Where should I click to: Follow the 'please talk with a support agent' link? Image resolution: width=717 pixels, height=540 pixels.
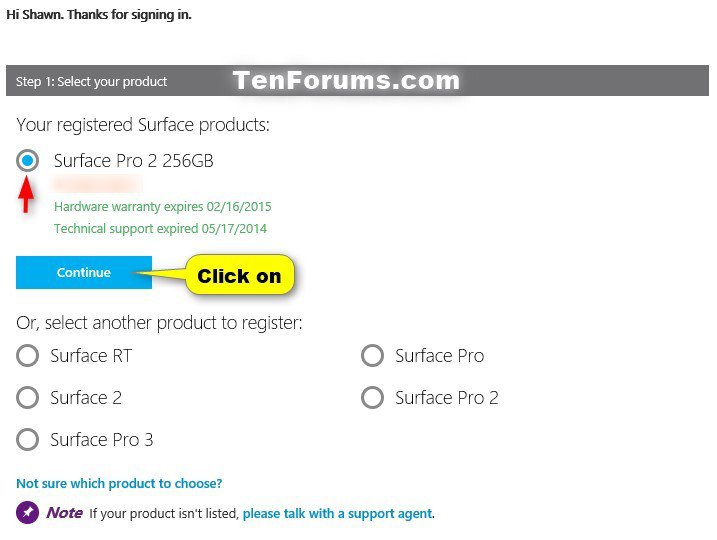tap(337, 513)
